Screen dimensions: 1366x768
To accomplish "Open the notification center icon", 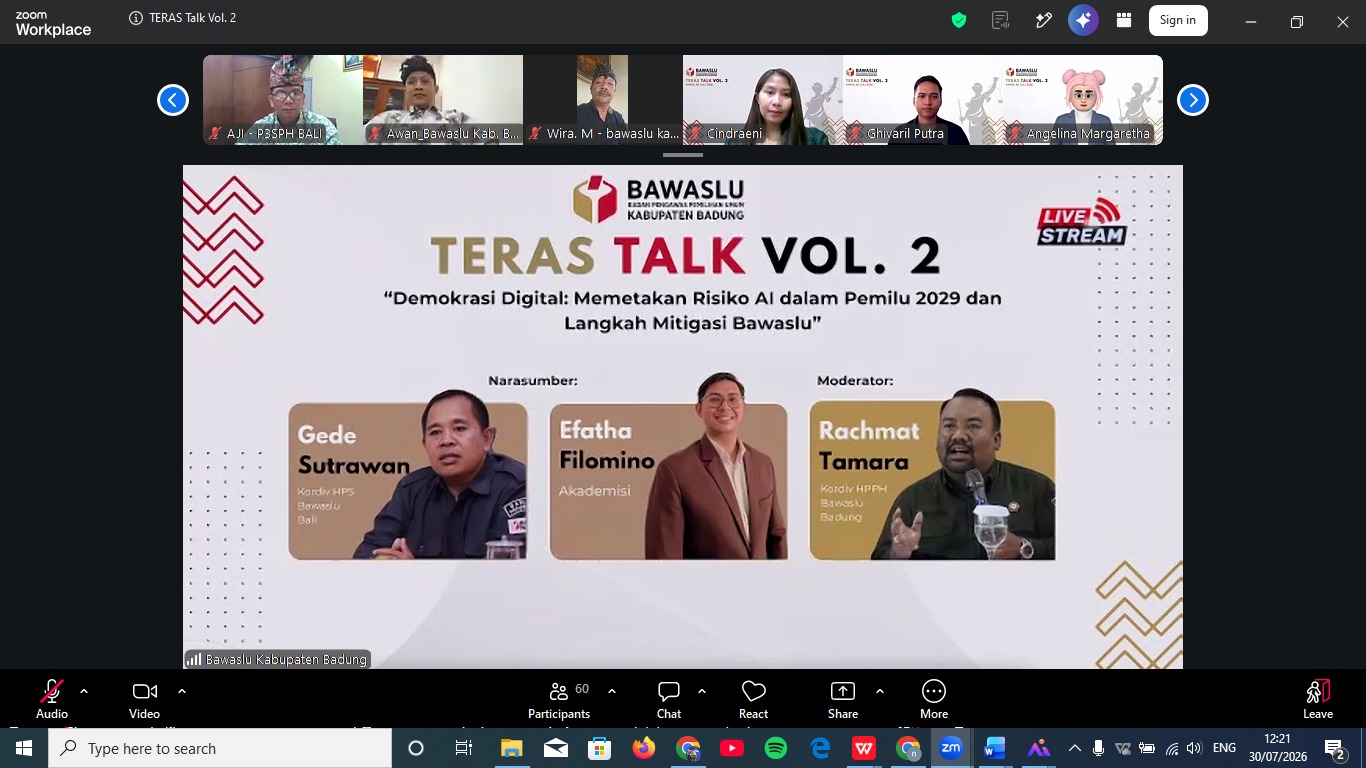I will point(1336,748).
